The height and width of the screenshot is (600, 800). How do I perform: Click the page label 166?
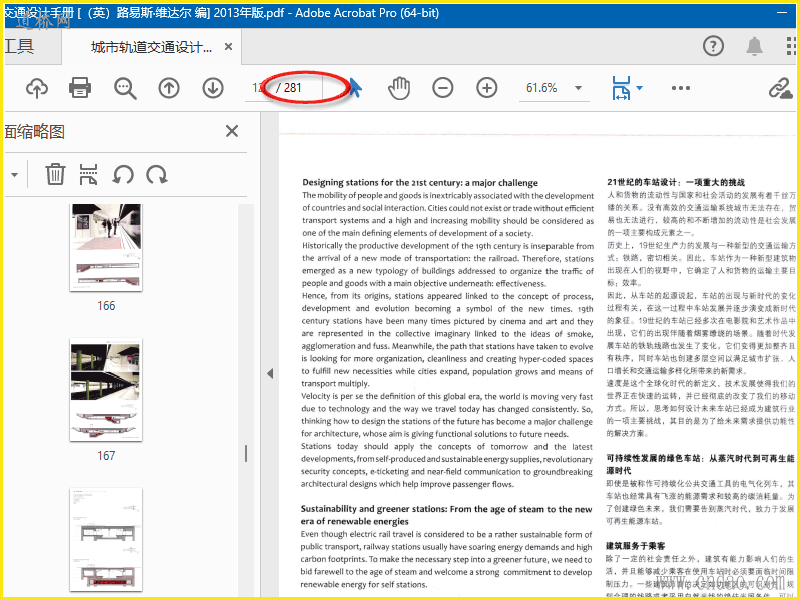pyautogui.click(x=106, y=306)
